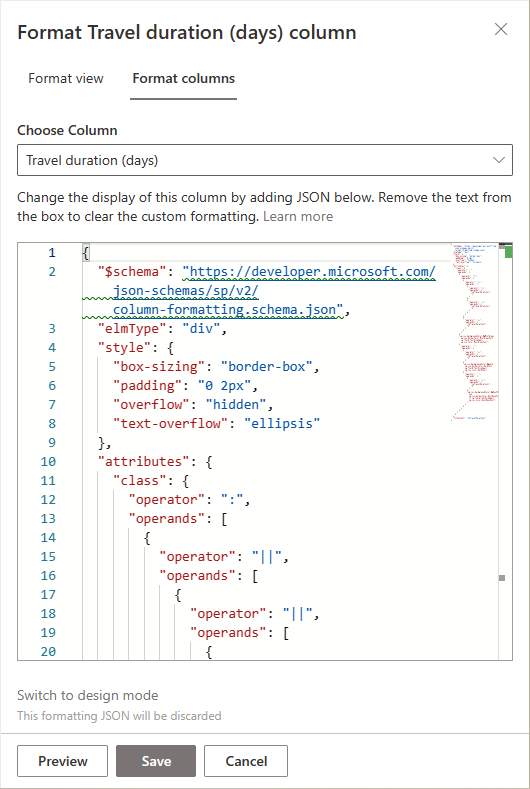Viewport: 530px width, 789px height.
Task: Click the "operator" key on line 12
Action: coord(168,500)
